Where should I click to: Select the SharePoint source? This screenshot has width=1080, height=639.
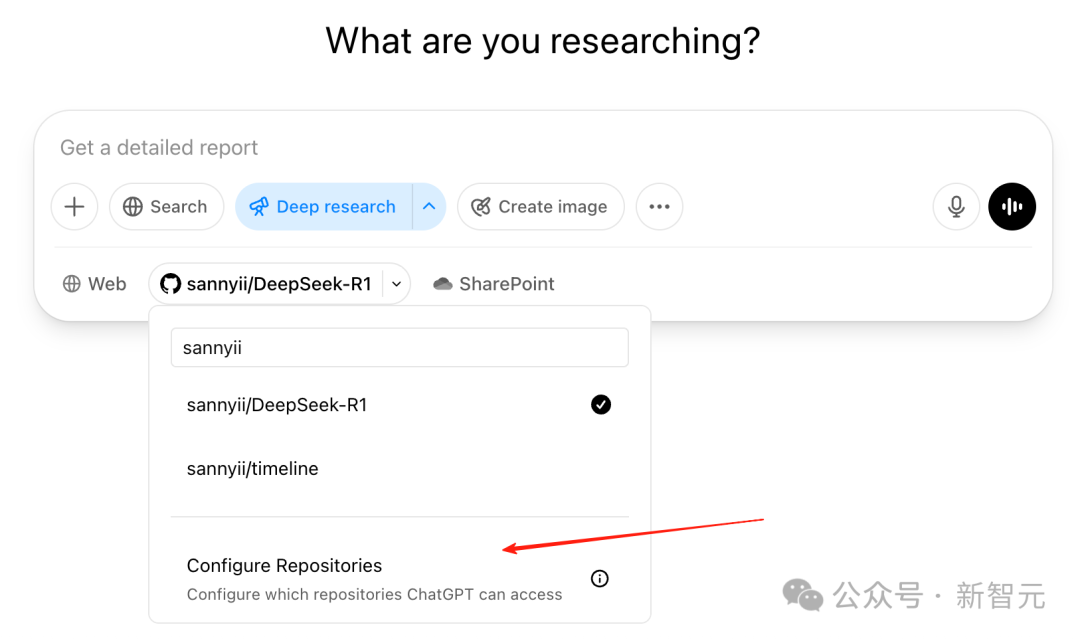point(494,284)
